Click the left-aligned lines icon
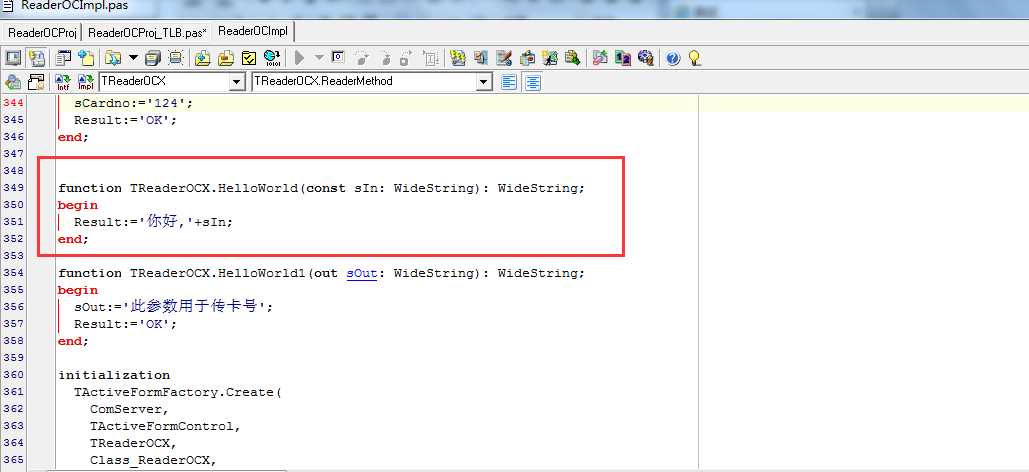This screenshot has height=472, width=1029. tap(509, 82)
